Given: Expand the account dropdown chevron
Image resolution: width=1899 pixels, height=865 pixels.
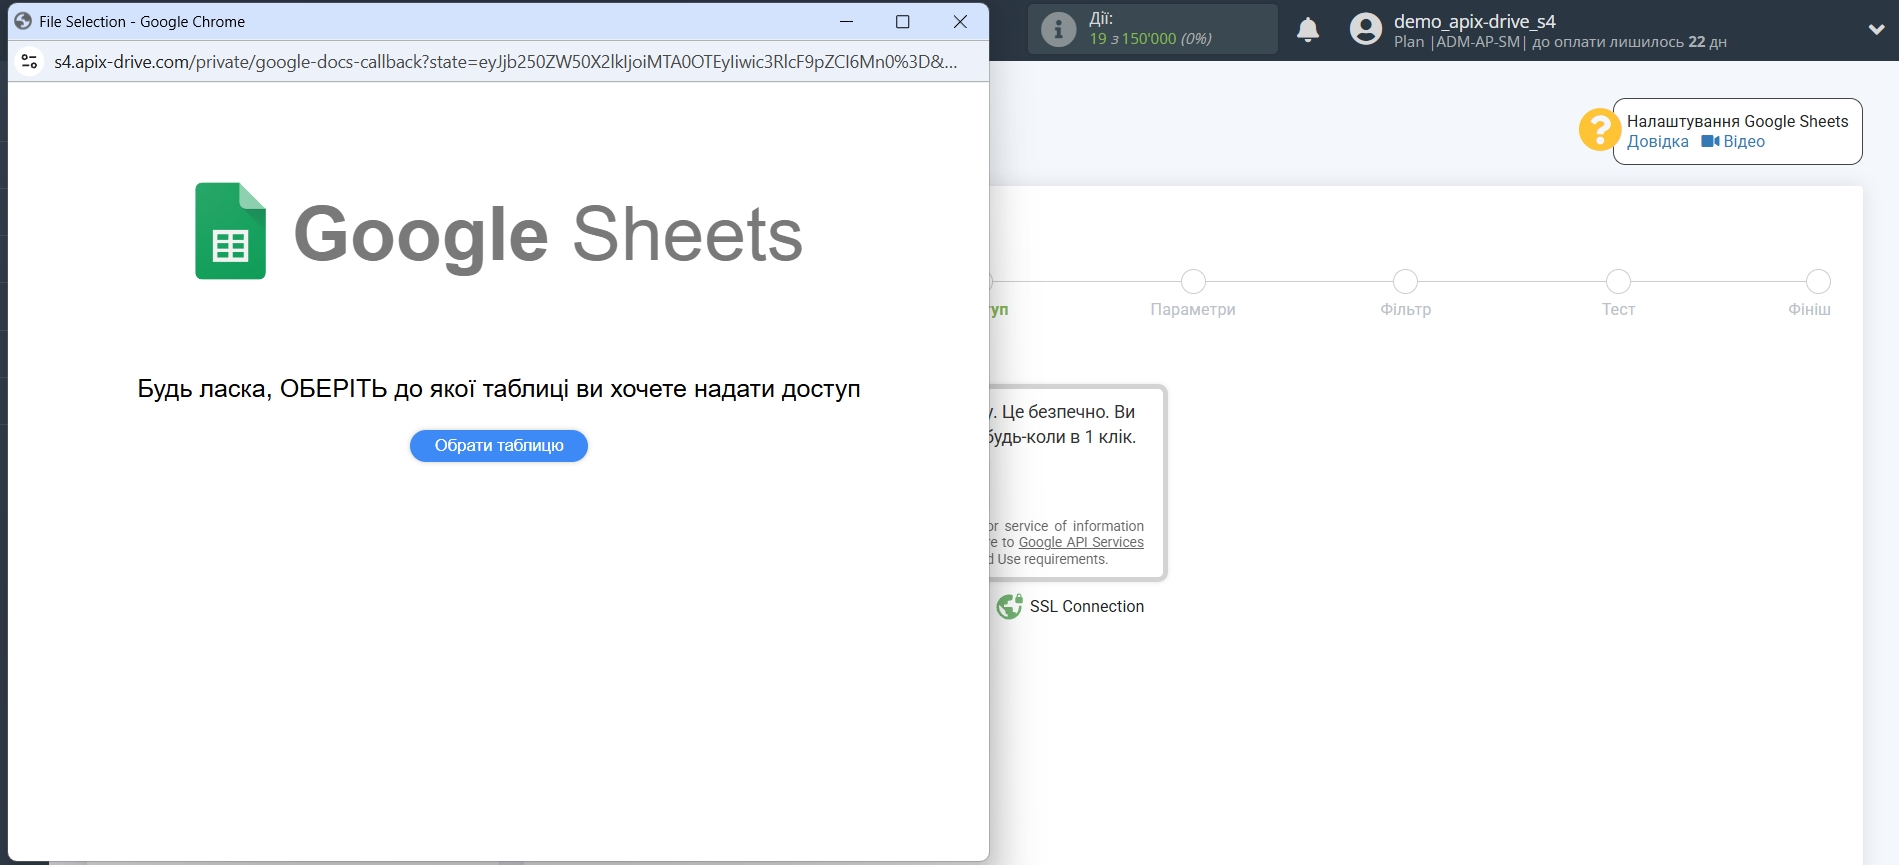Looking at the screenshot, I should point(1876,29).
